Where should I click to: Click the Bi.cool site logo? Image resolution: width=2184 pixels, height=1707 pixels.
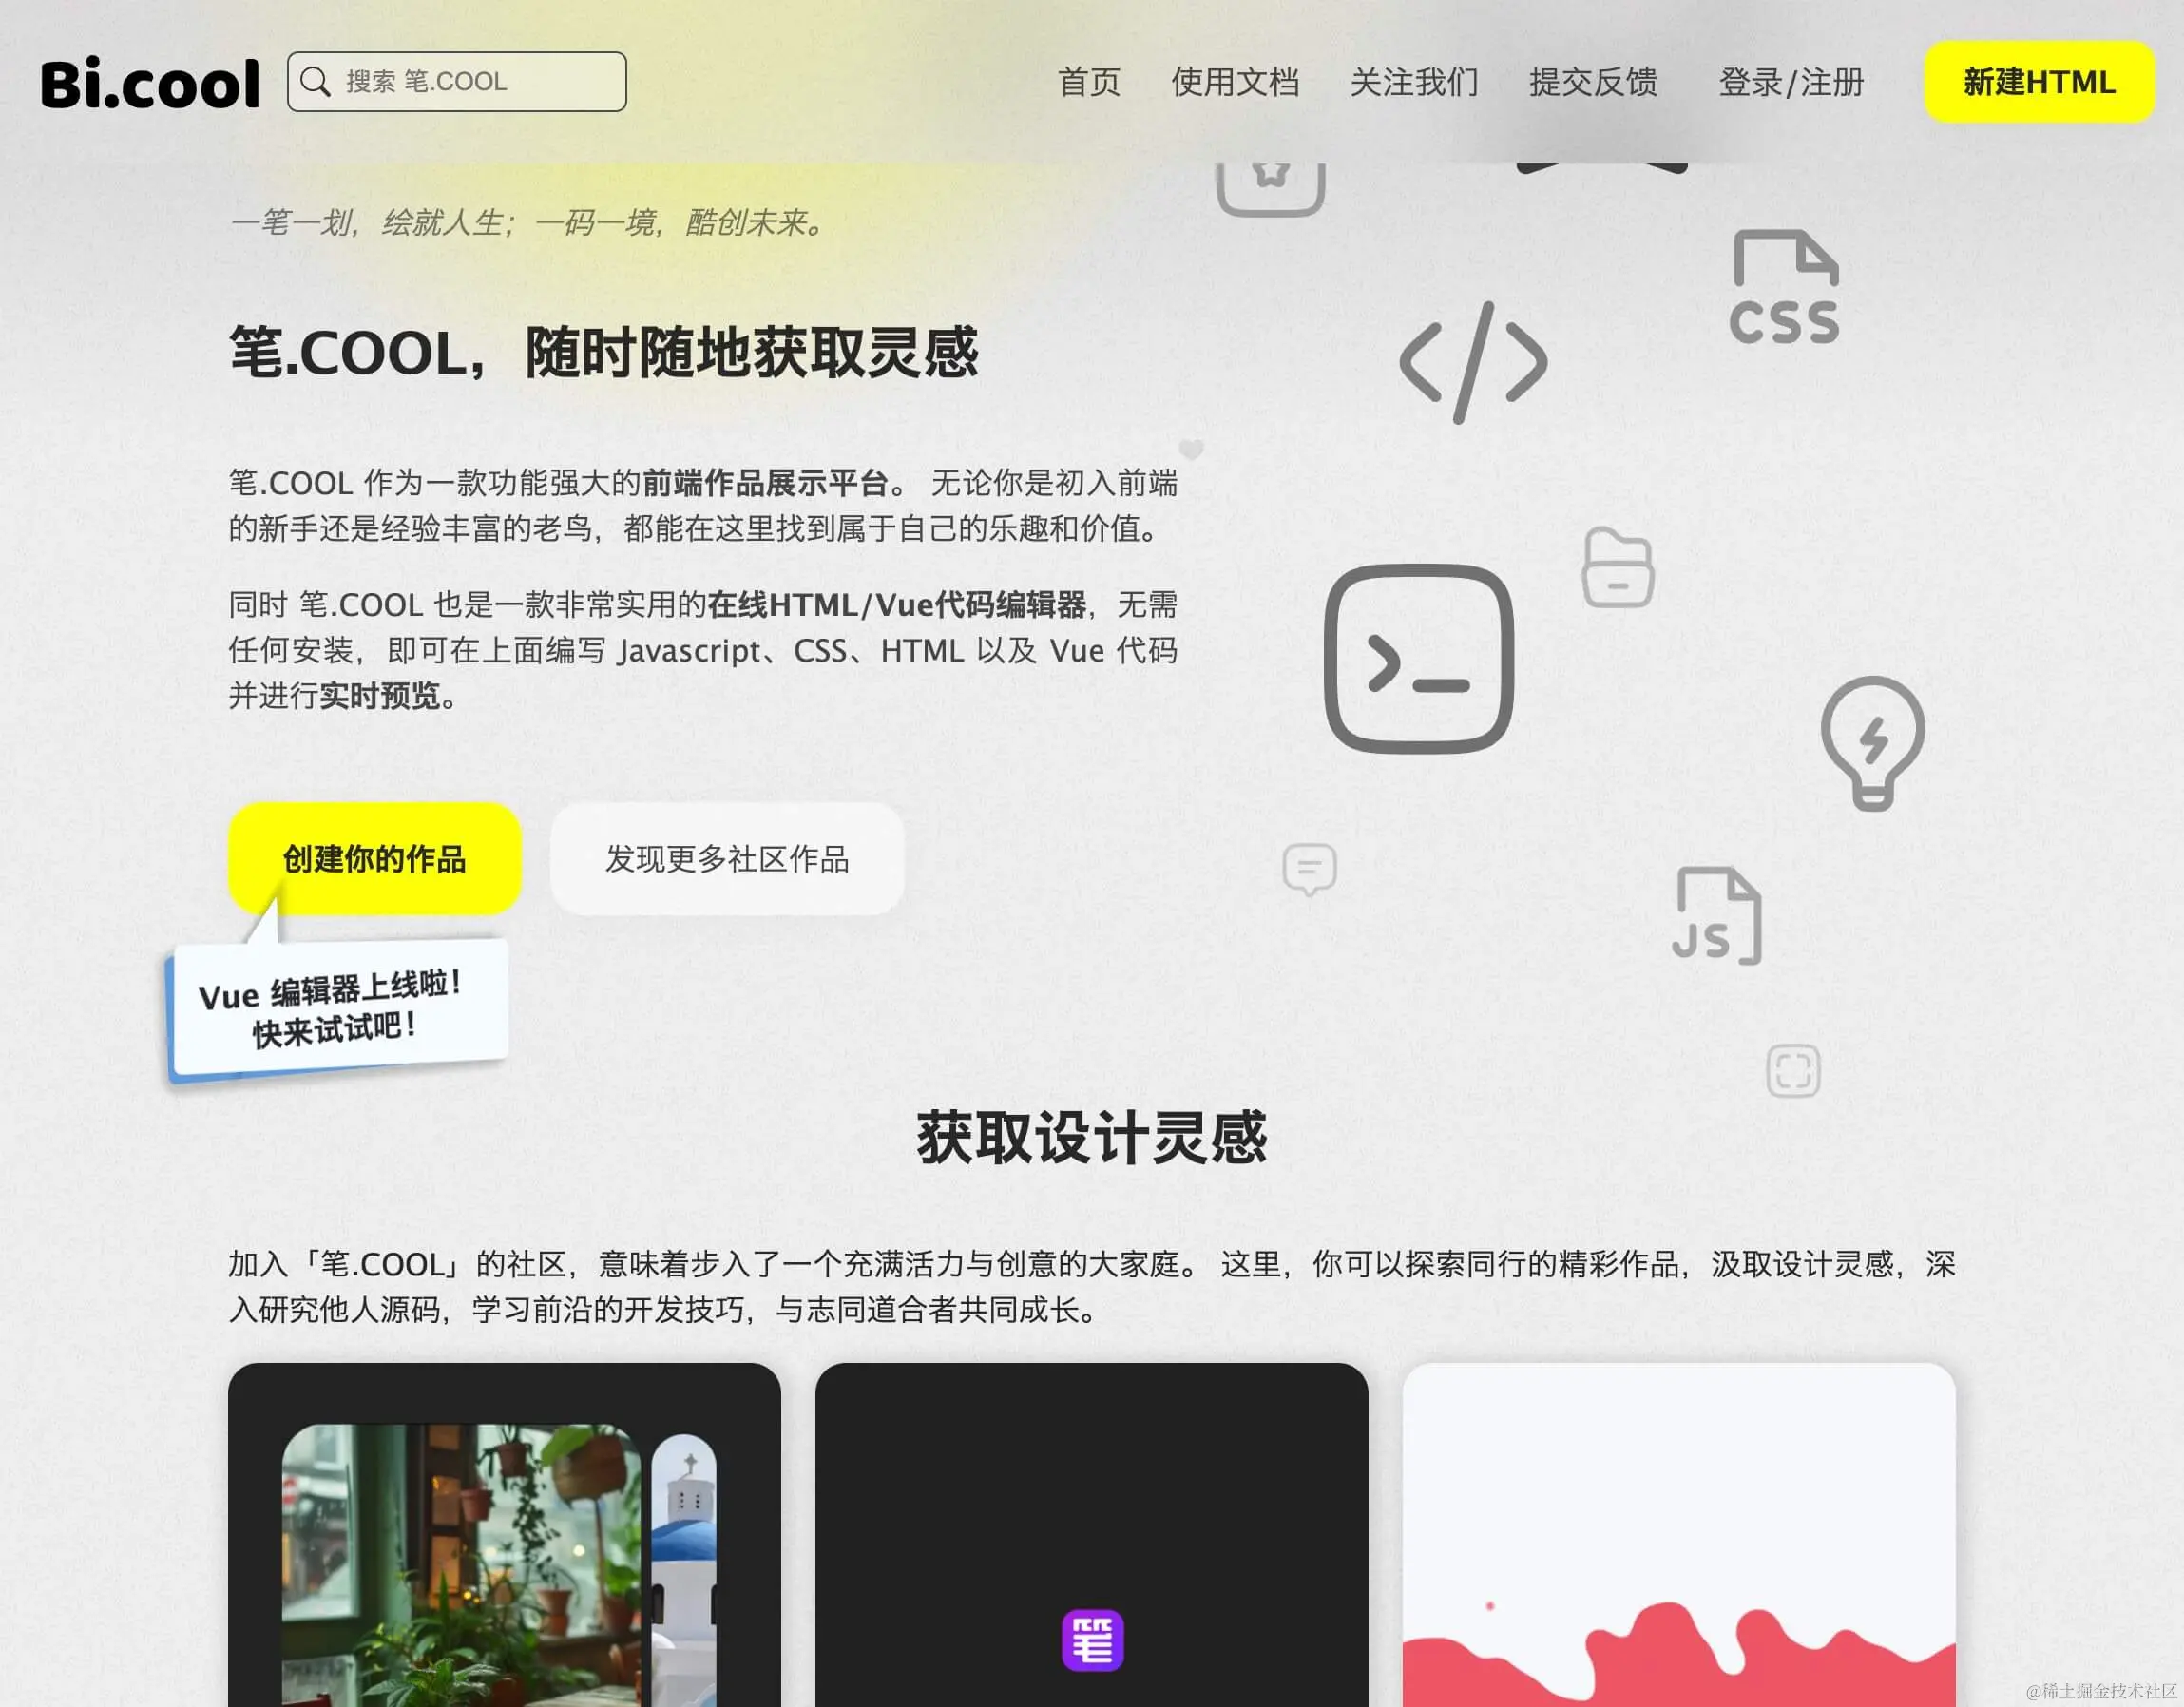[150, 84]
